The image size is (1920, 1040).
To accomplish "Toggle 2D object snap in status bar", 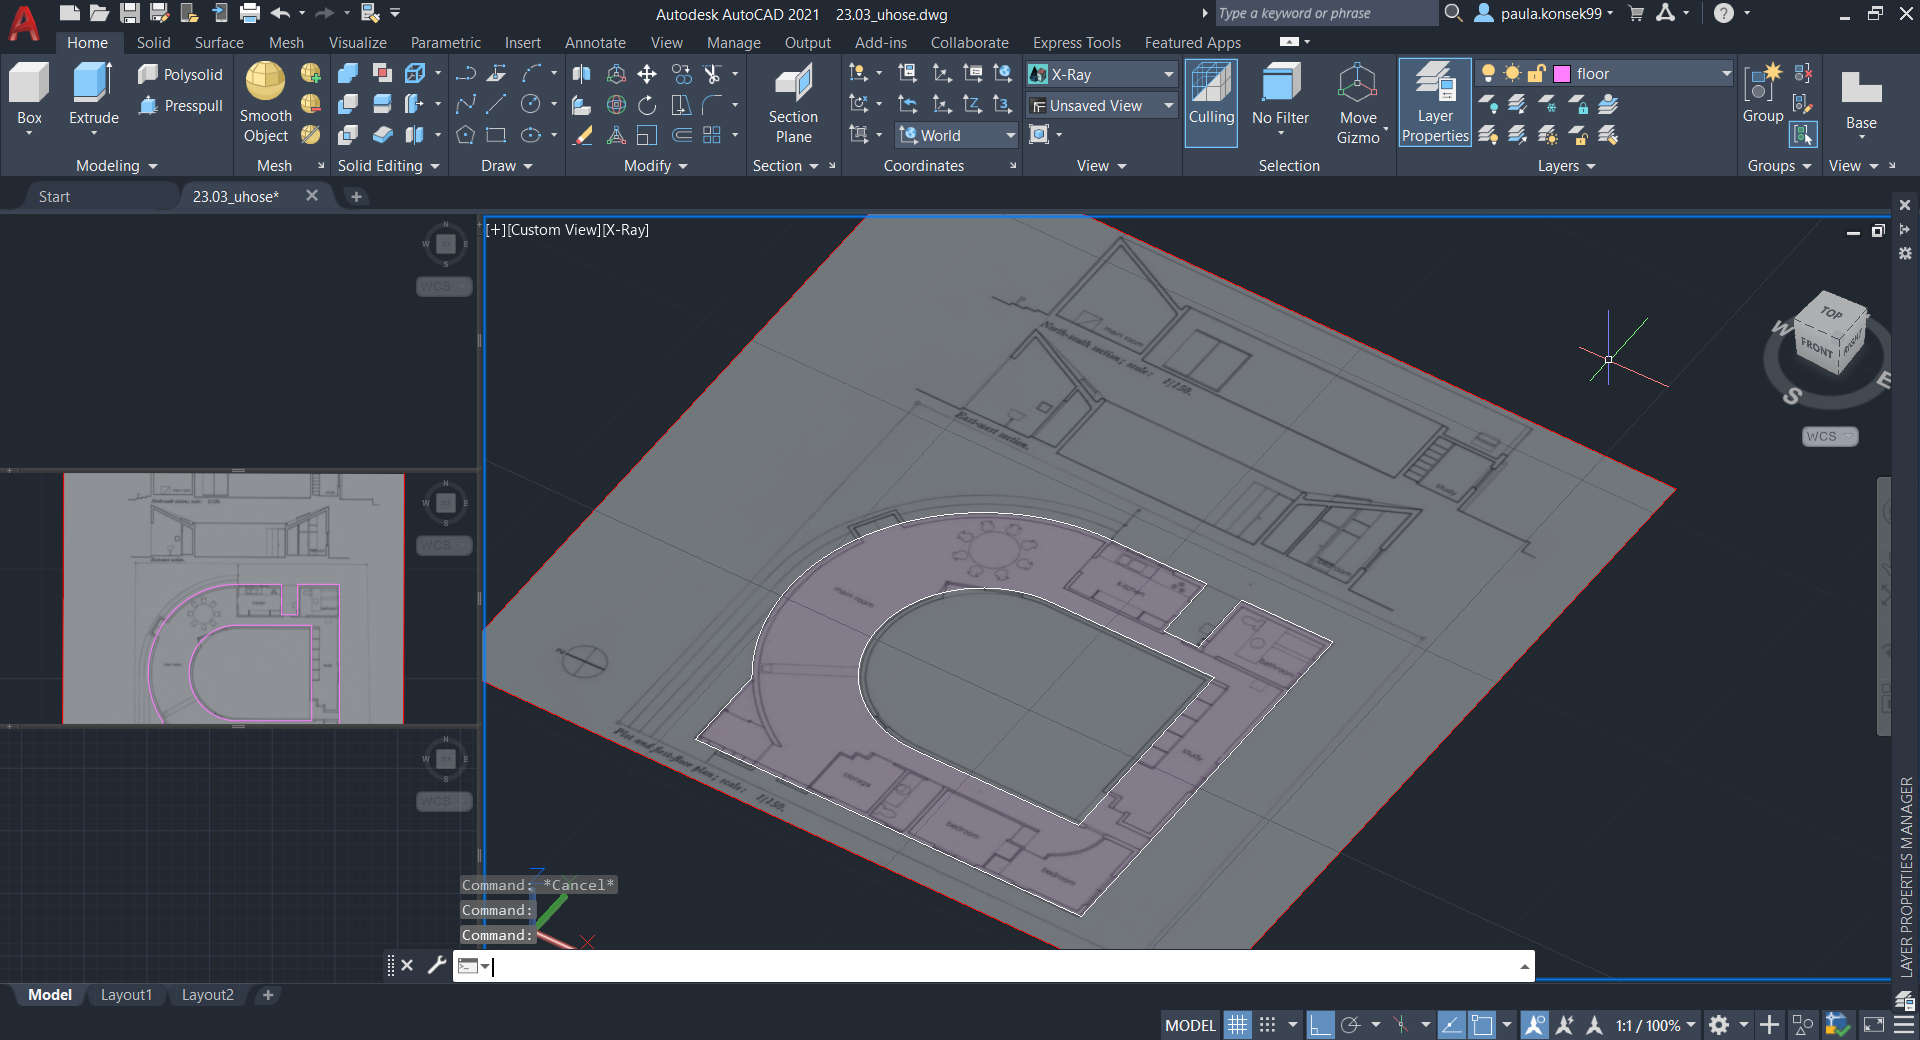I will point(1482,1025).
